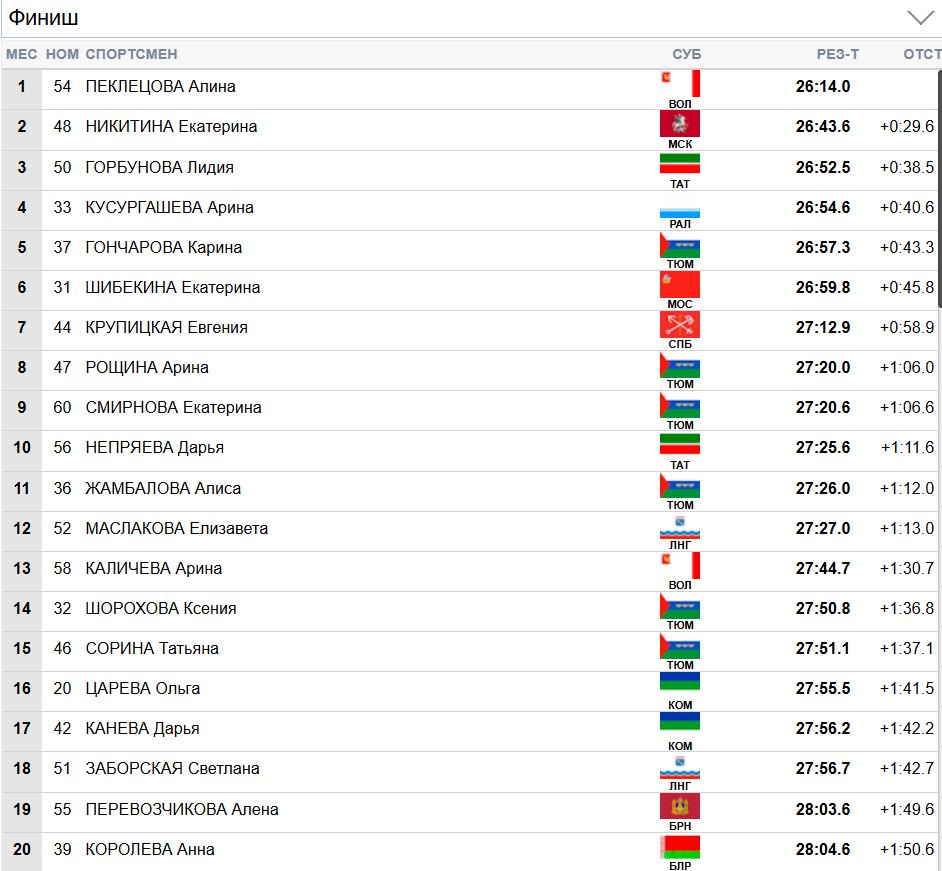Click the Komi flag for ЦАРЕВА Ольга

click(680, 682)
